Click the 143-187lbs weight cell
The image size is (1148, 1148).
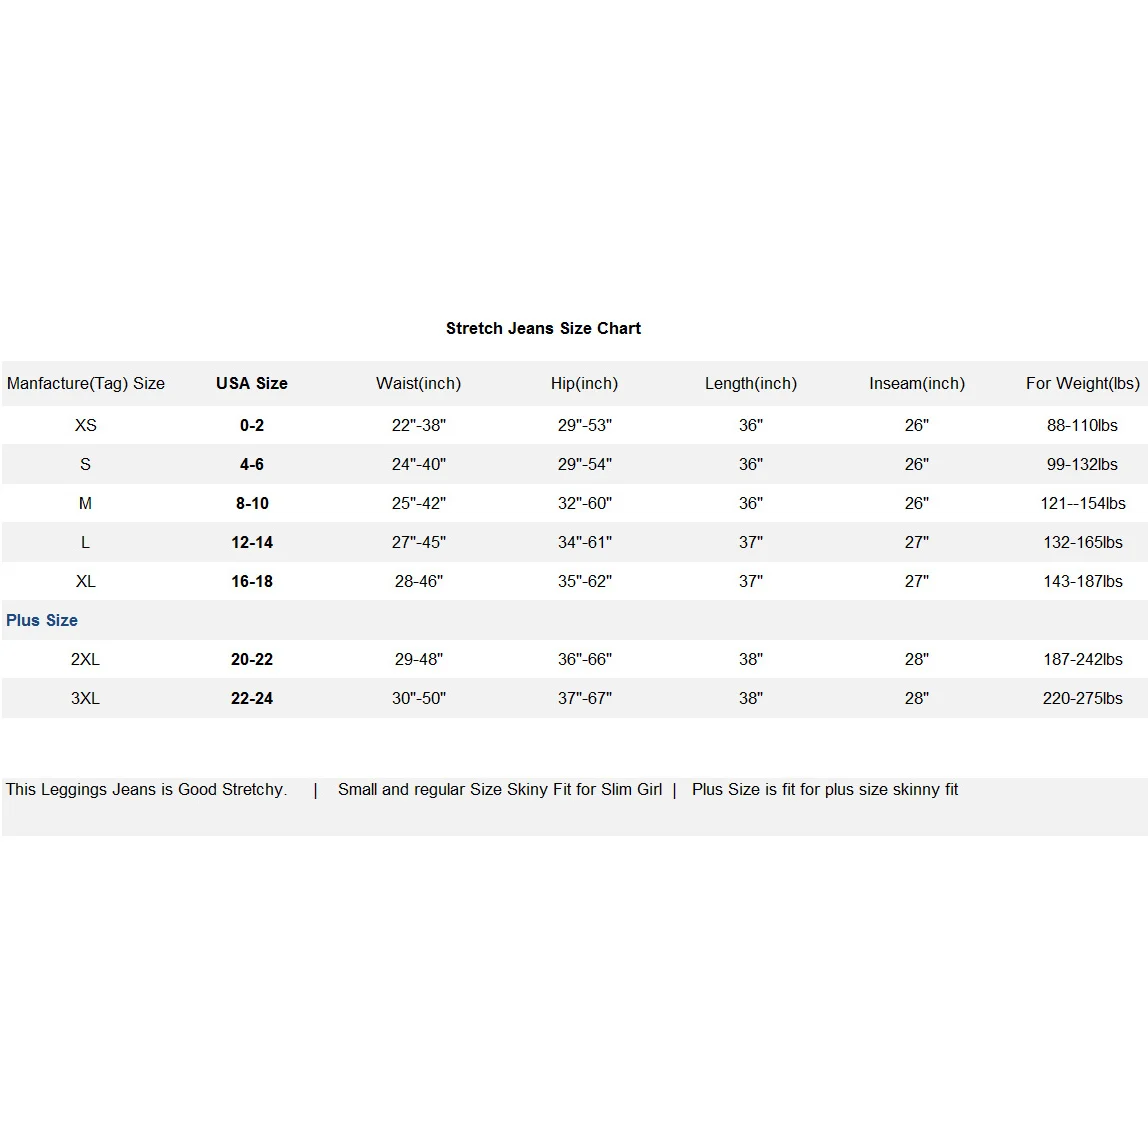coord(1082,582)
